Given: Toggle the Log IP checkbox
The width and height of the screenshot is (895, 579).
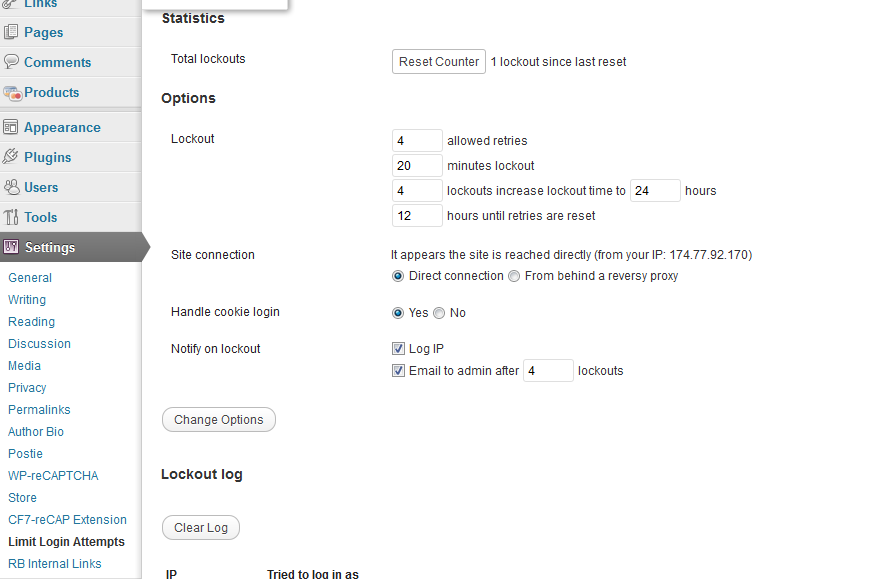Looking at the screenshot, I should (x=398, y=349).
